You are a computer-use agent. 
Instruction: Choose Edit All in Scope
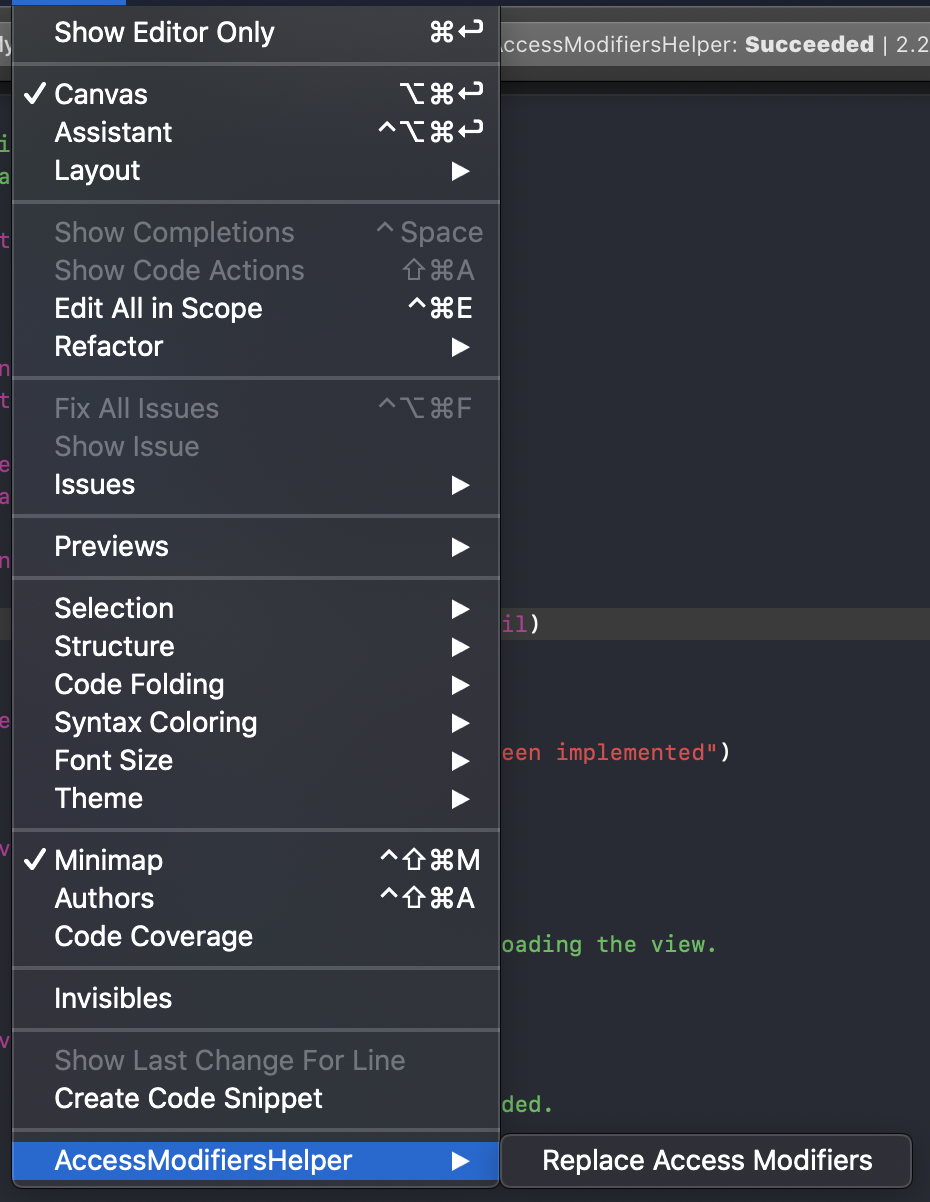(x=158, y=308)
